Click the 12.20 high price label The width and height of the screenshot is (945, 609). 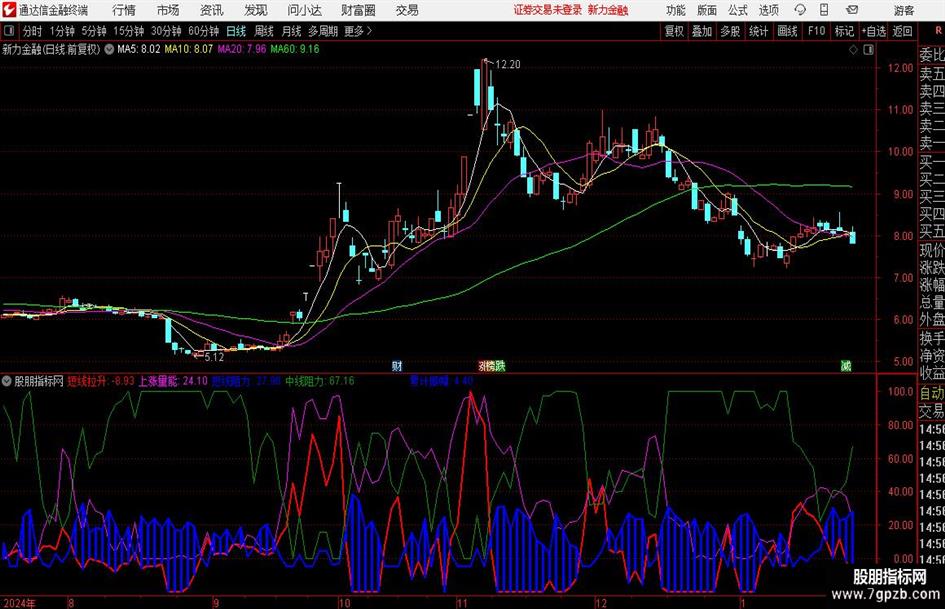tap(507, 65)
